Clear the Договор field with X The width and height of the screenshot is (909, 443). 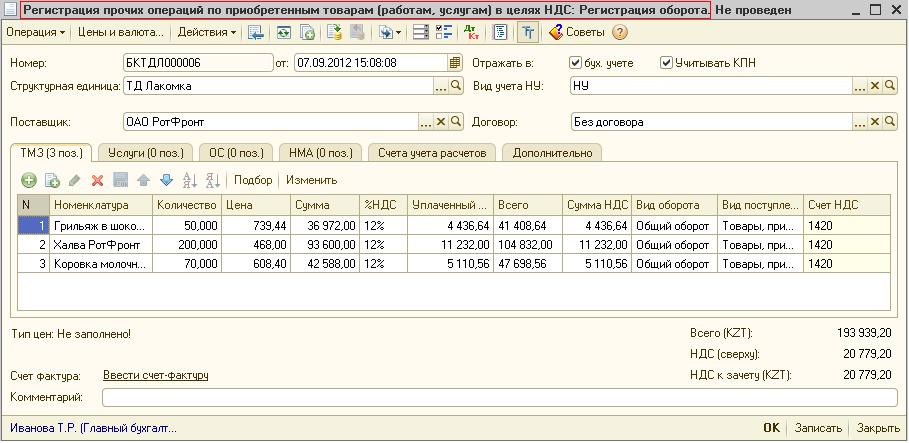(x=874, y=122)
